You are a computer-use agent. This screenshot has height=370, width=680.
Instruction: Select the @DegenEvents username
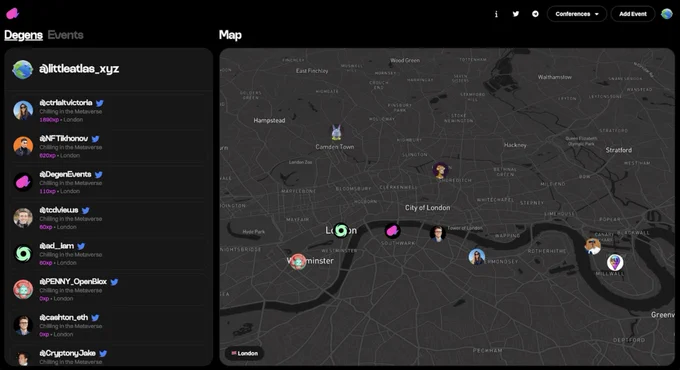coord(65,174)
